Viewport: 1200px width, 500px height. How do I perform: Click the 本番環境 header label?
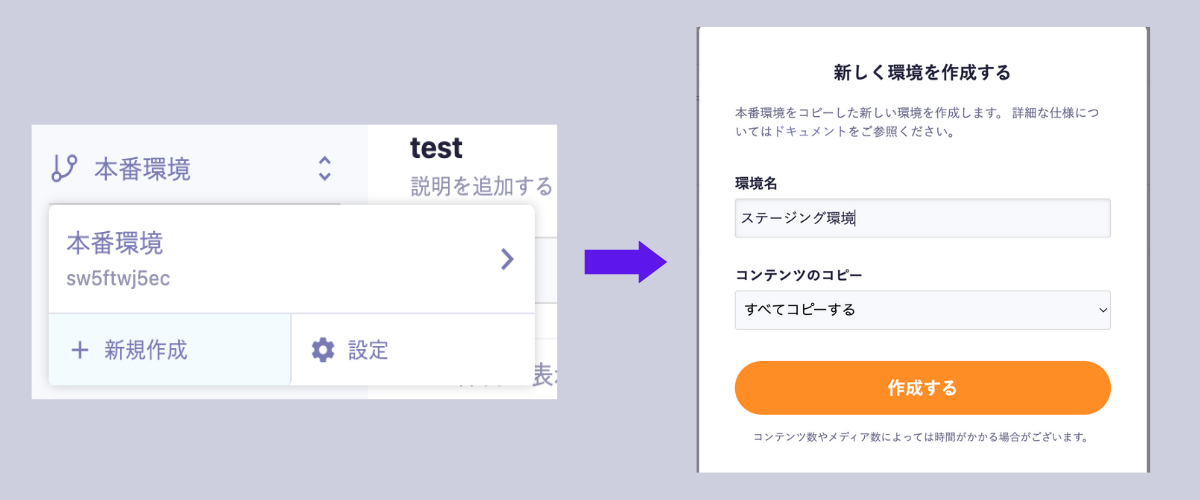(x=142, y=169)
